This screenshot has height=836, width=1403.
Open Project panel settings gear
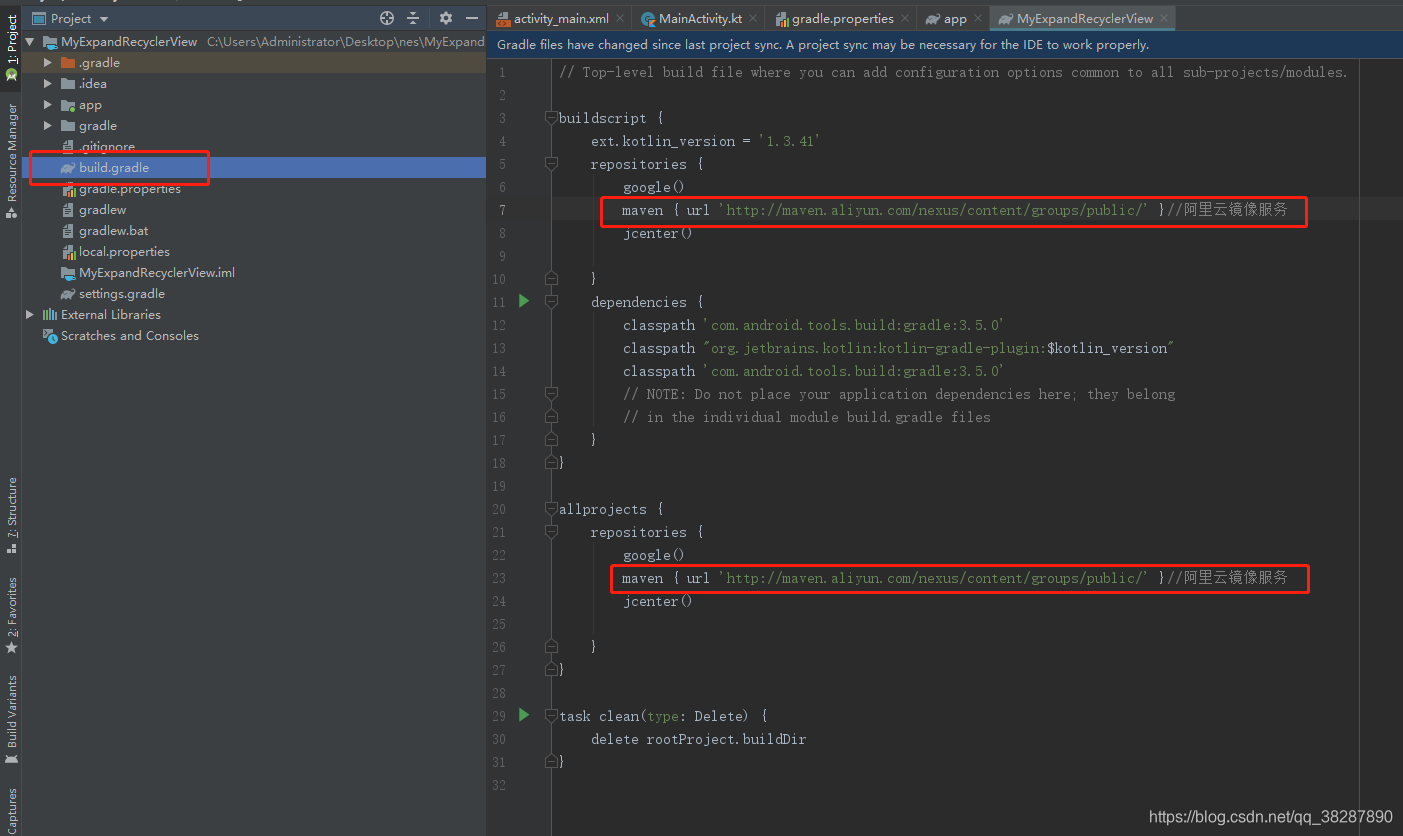[446, 18]
